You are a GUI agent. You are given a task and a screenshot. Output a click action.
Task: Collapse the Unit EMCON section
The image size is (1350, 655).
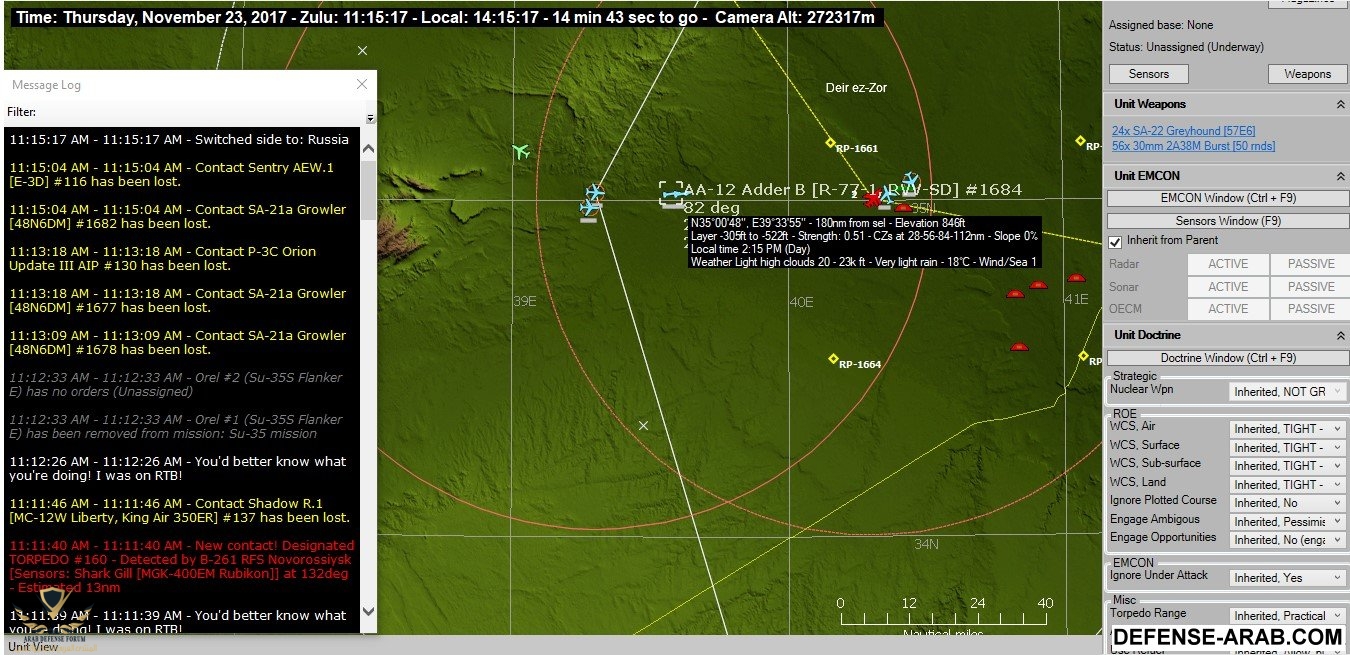1339,176
